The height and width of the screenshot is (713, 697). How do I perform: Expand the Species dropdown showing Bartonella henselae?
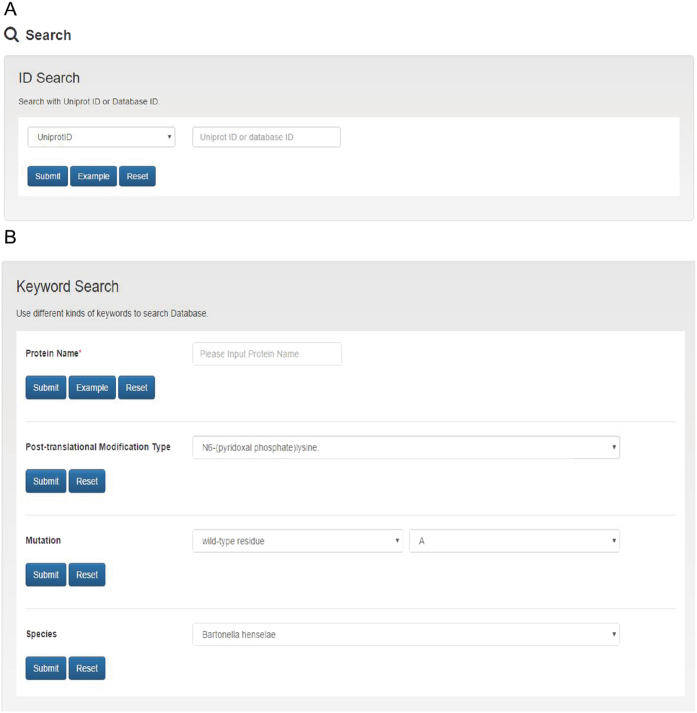click(x=406, y=634)
